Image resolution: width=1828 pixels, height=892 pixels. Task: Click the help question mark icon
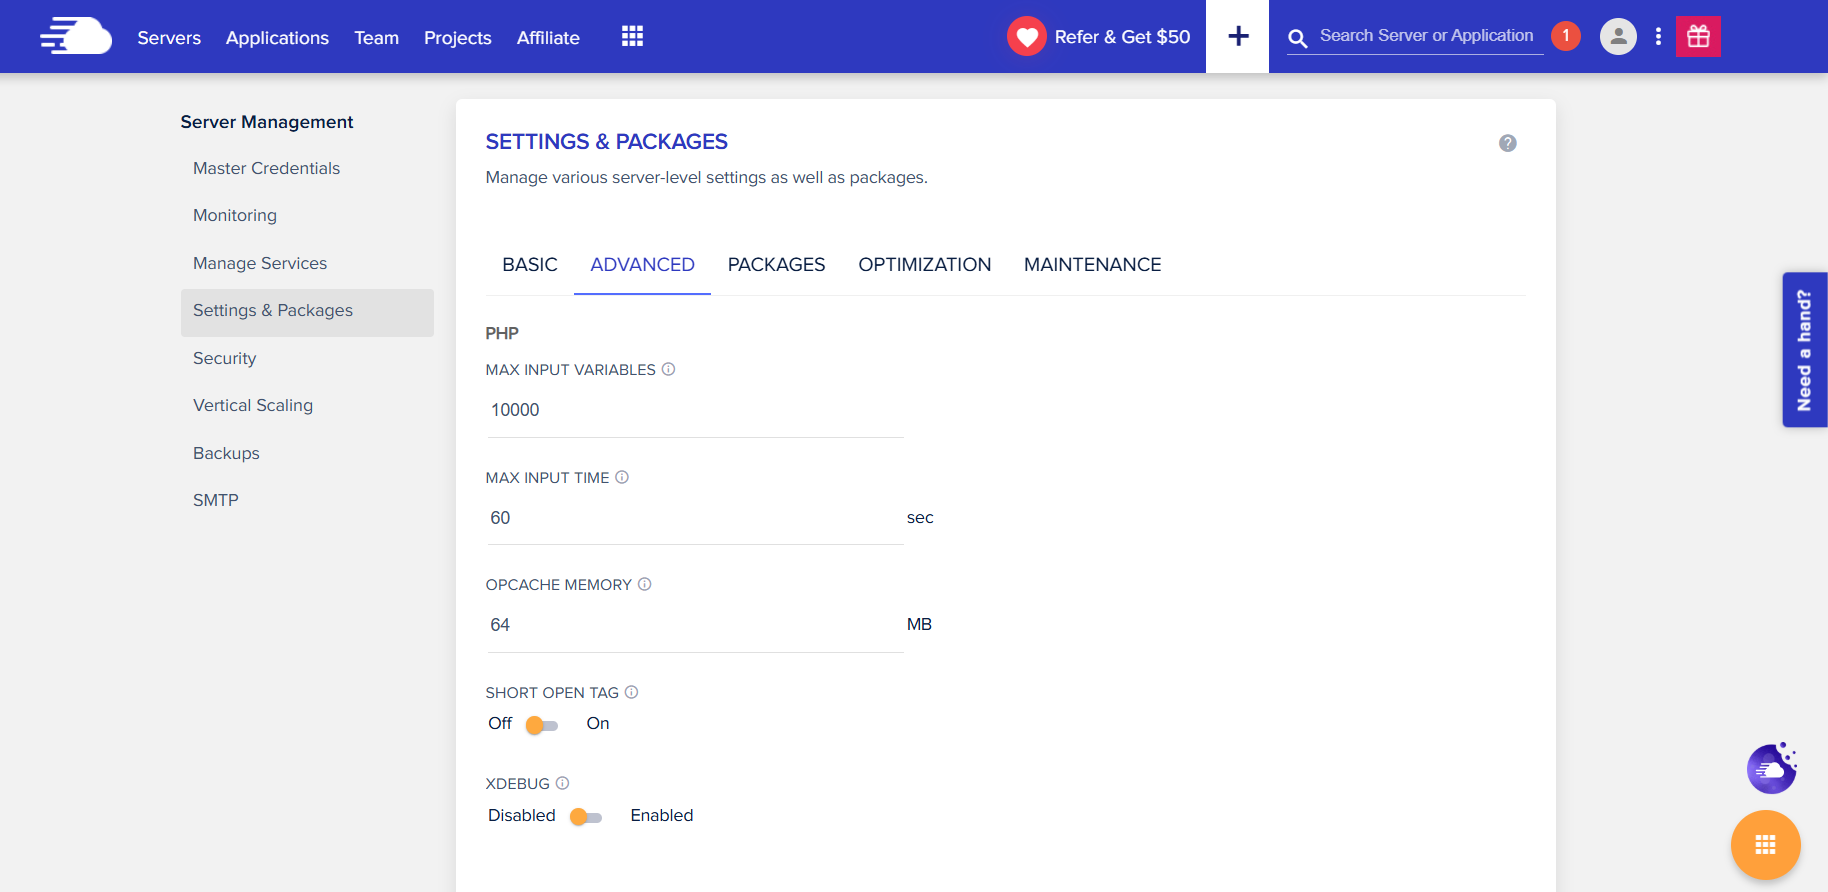(x=1507, y=143)
